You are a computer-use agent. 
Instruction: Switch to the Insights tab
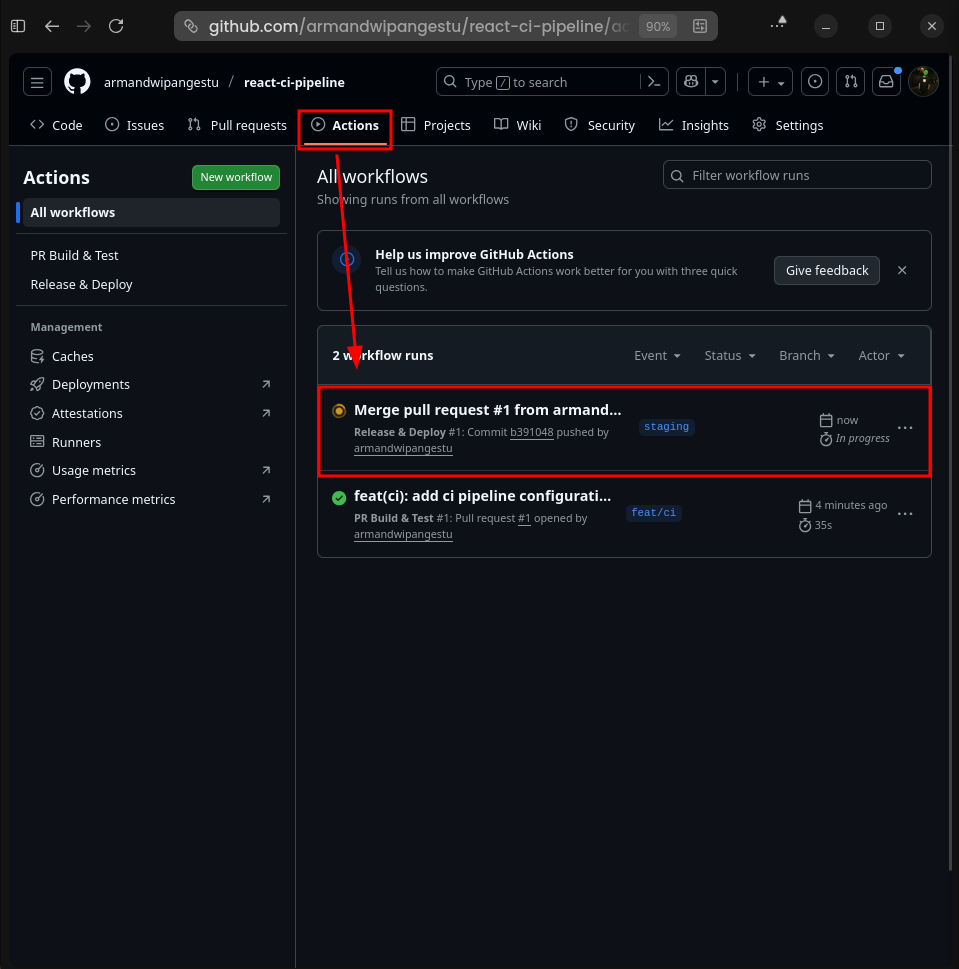[694, 125]
